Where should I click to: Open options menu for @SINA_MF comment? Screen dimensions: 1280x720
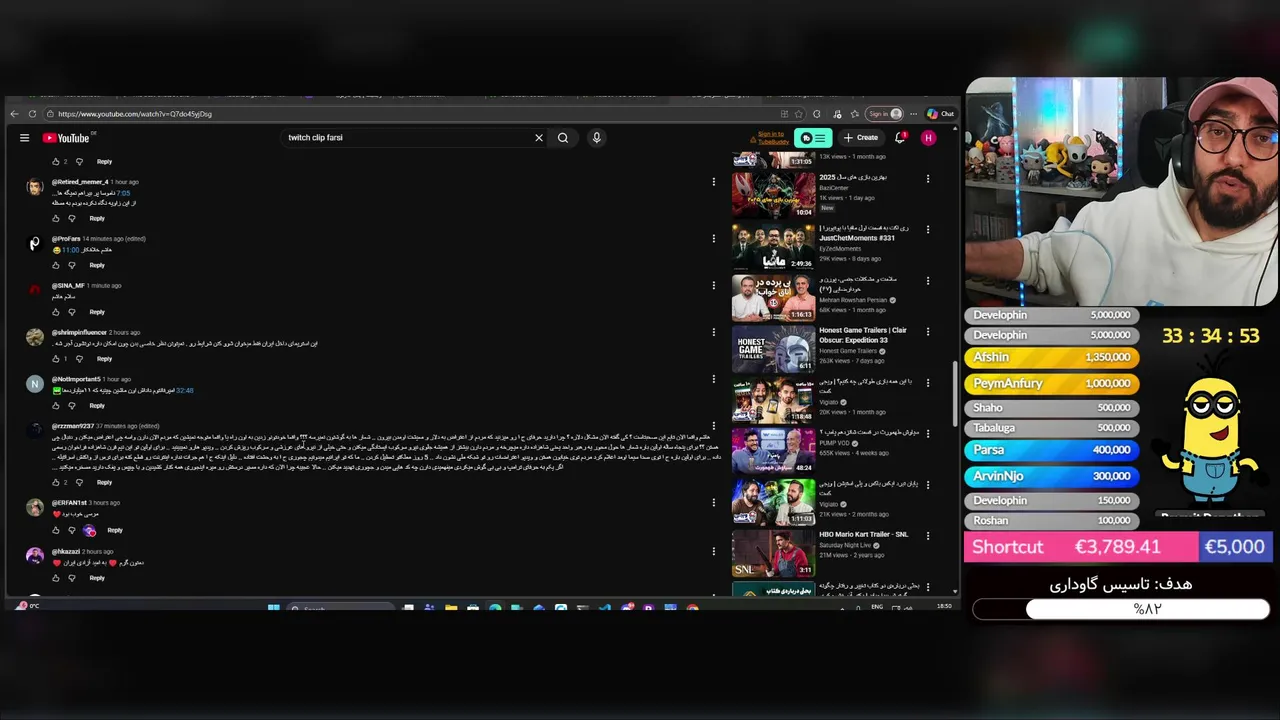(x=713, y=285)
